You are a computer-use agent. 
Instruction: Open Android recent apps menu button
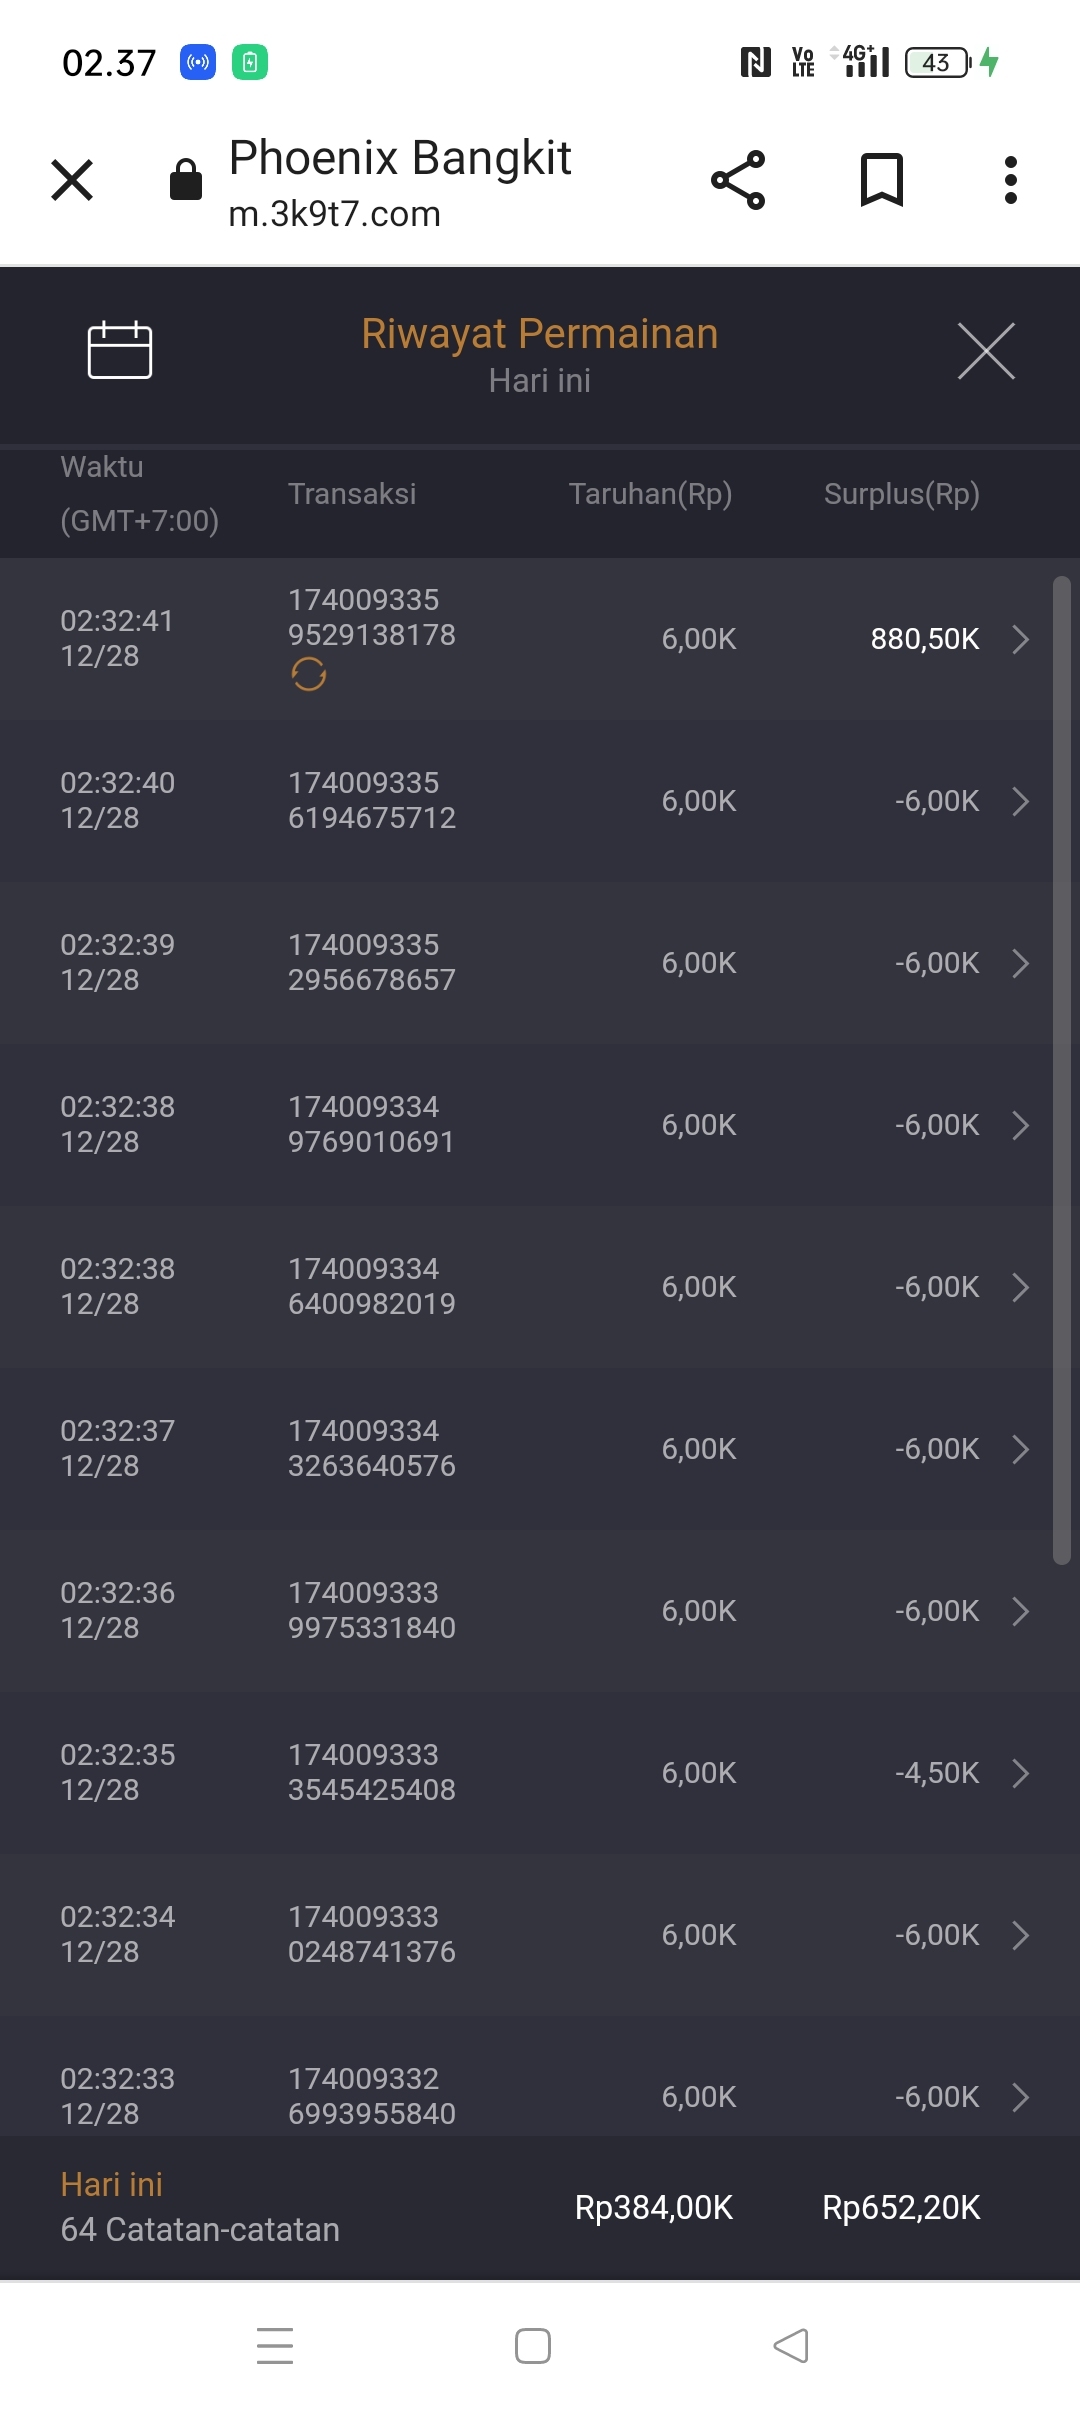pos(275,2346)
